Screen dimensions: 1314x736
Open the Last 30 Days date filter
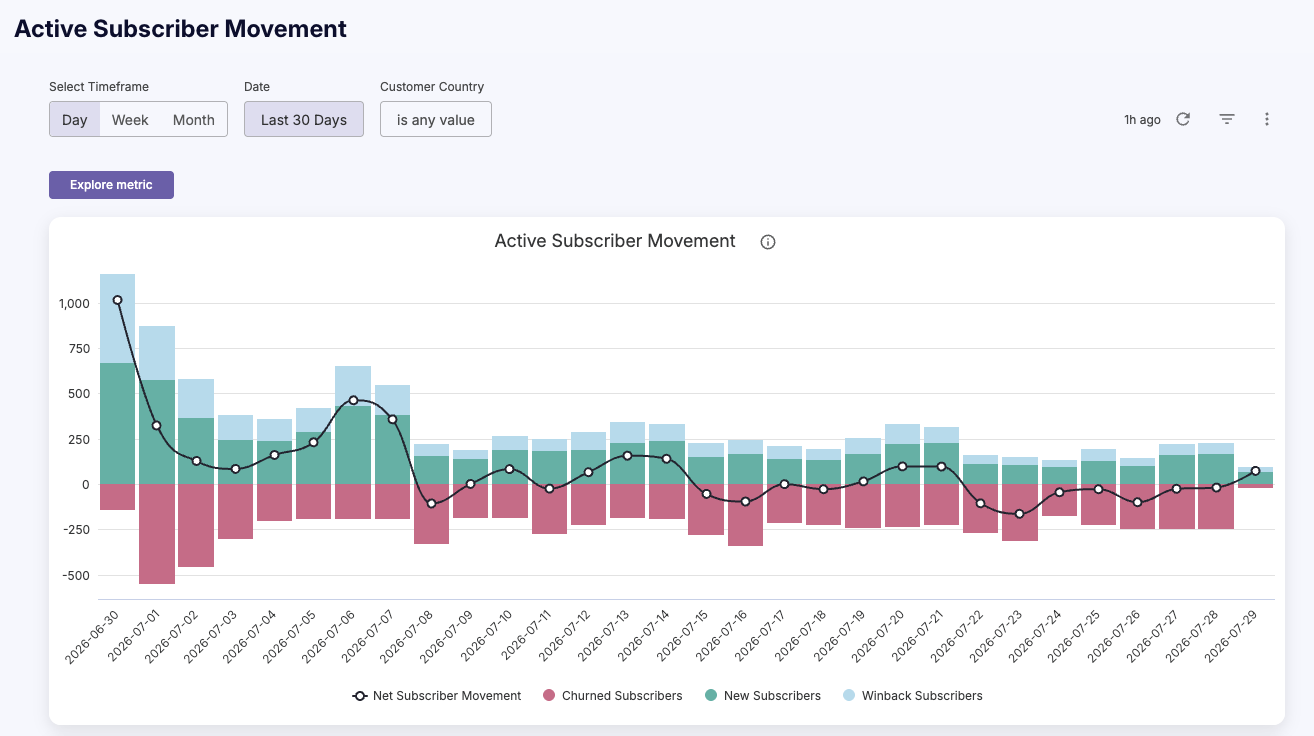304,119
